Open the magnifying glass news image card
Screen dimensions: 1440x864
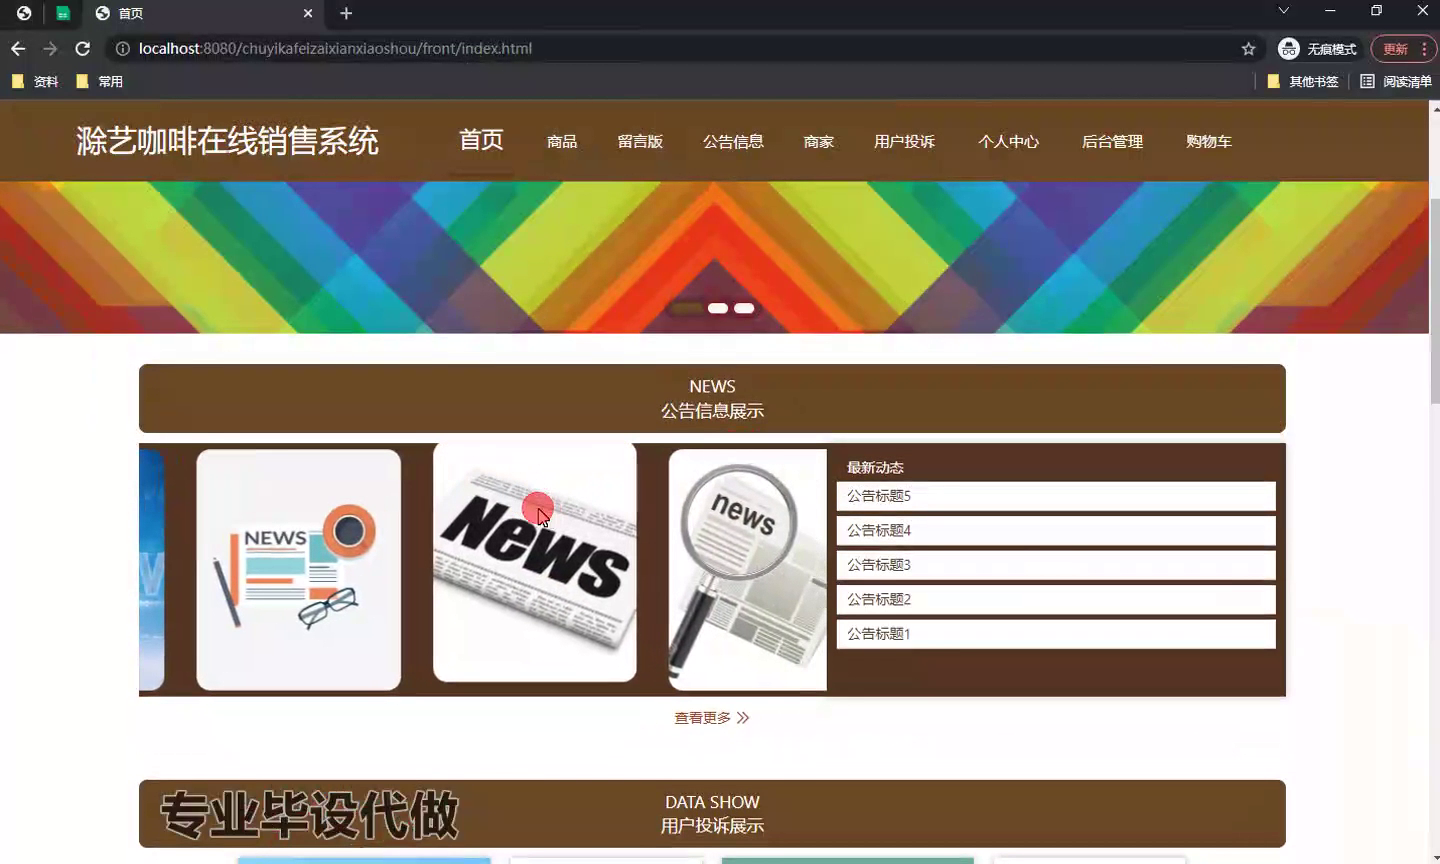pos(748,569)
